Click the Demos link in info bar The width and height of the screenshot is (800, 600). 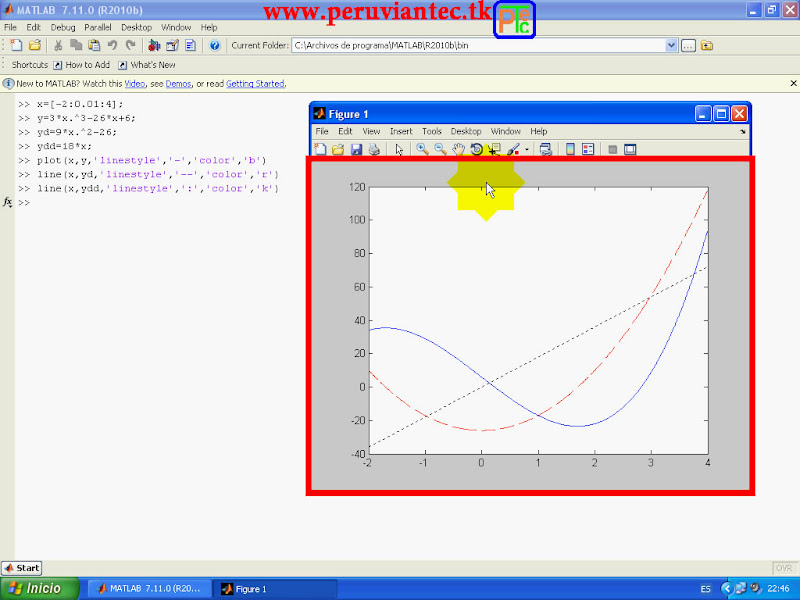coord(178,84)
